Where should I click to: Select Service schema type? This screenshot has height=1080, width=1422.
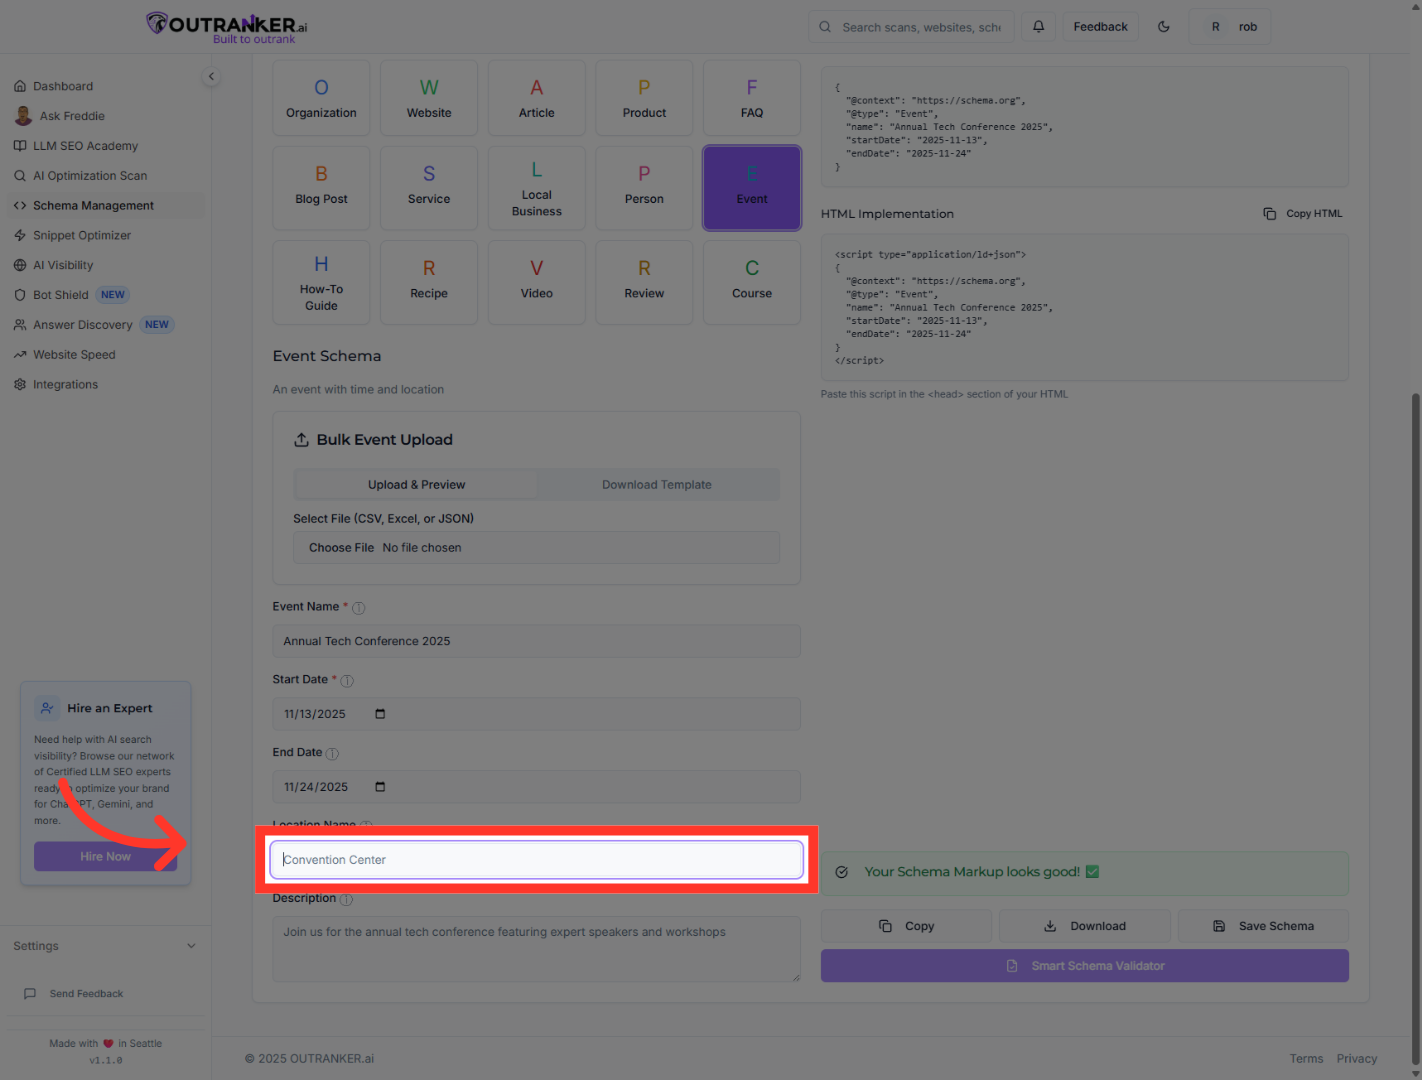pos(429,188)
